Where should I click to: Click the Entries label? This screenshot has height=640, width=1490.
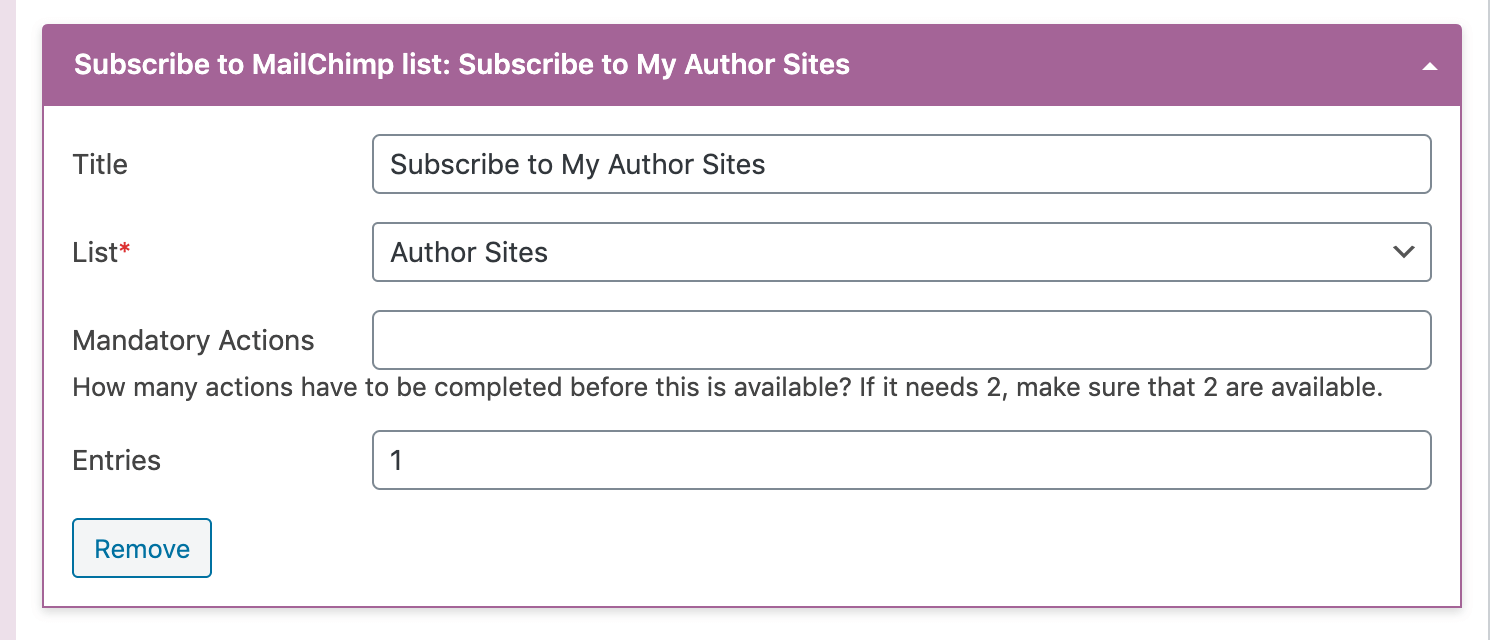(115, 460)
